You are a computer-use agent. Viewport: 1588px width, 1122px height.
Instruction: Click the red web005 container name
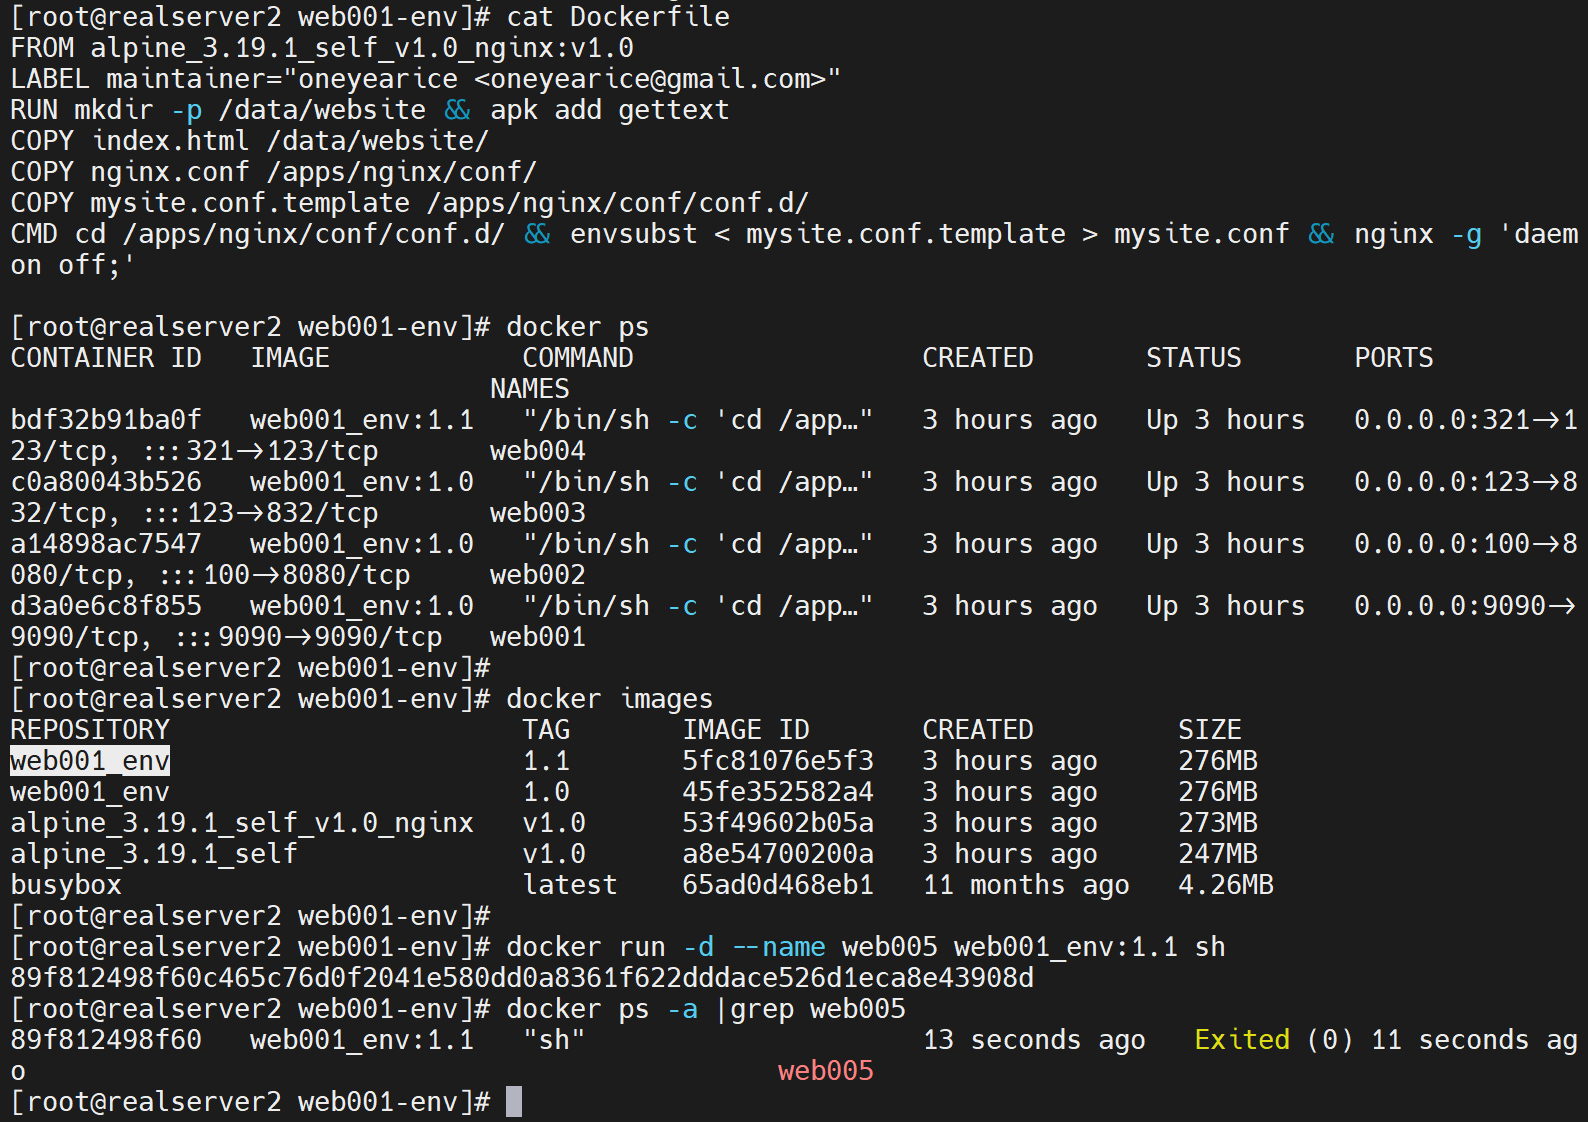[x=825, y=1071]
